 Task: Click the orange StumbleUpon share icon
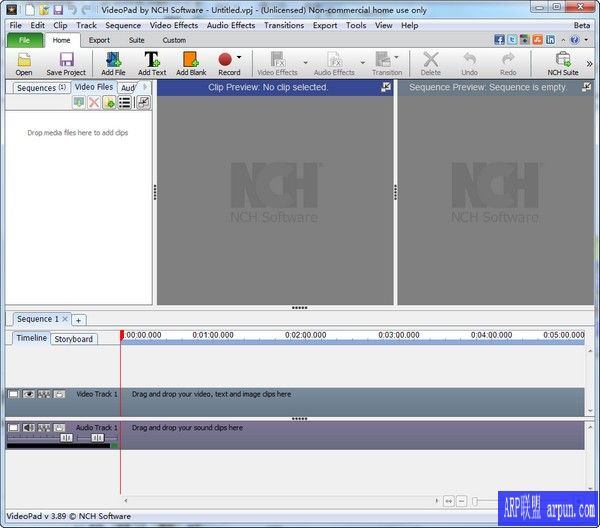click(x=538, y=40)
